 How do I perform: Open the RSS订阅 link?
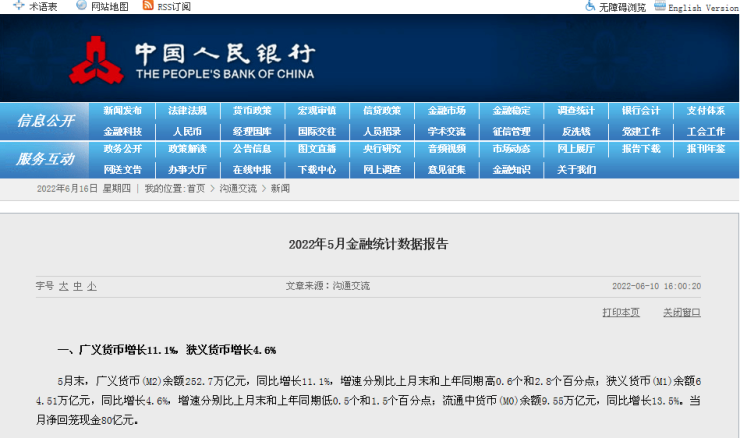tap(174, 7)
